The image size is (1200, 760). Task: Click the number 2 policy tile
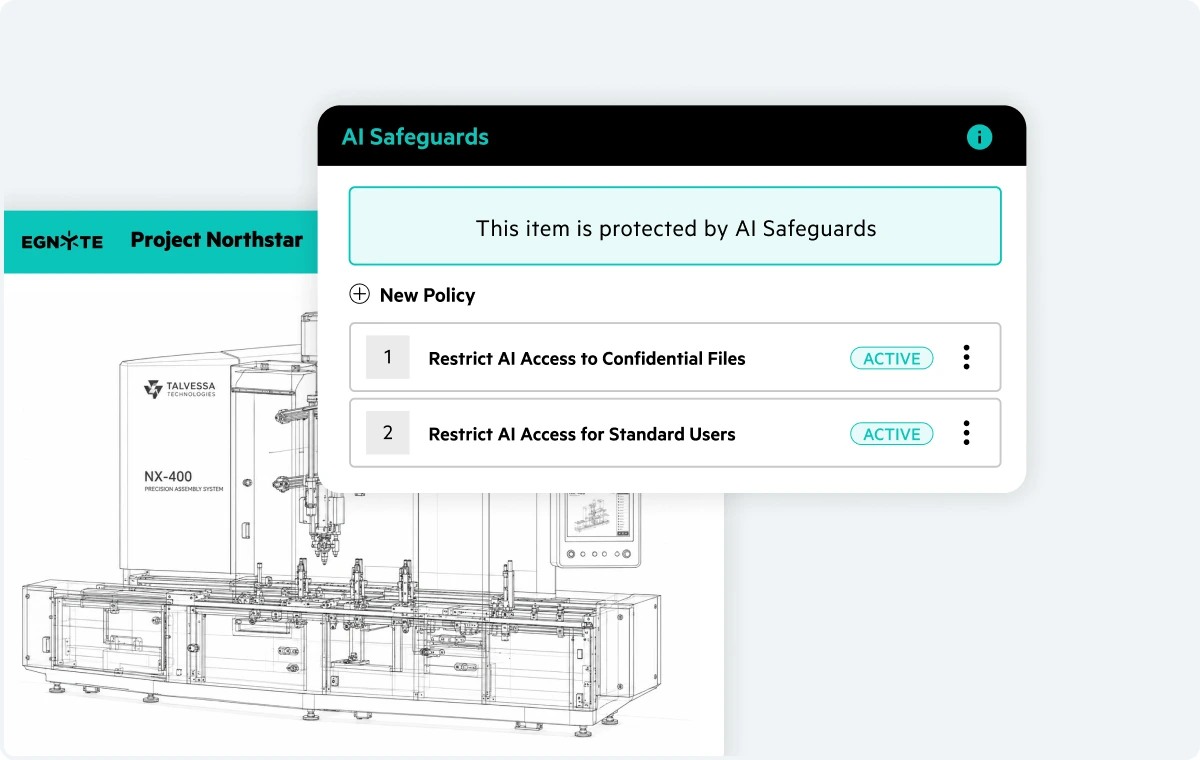pyautogui.click(x=388, y=433)
